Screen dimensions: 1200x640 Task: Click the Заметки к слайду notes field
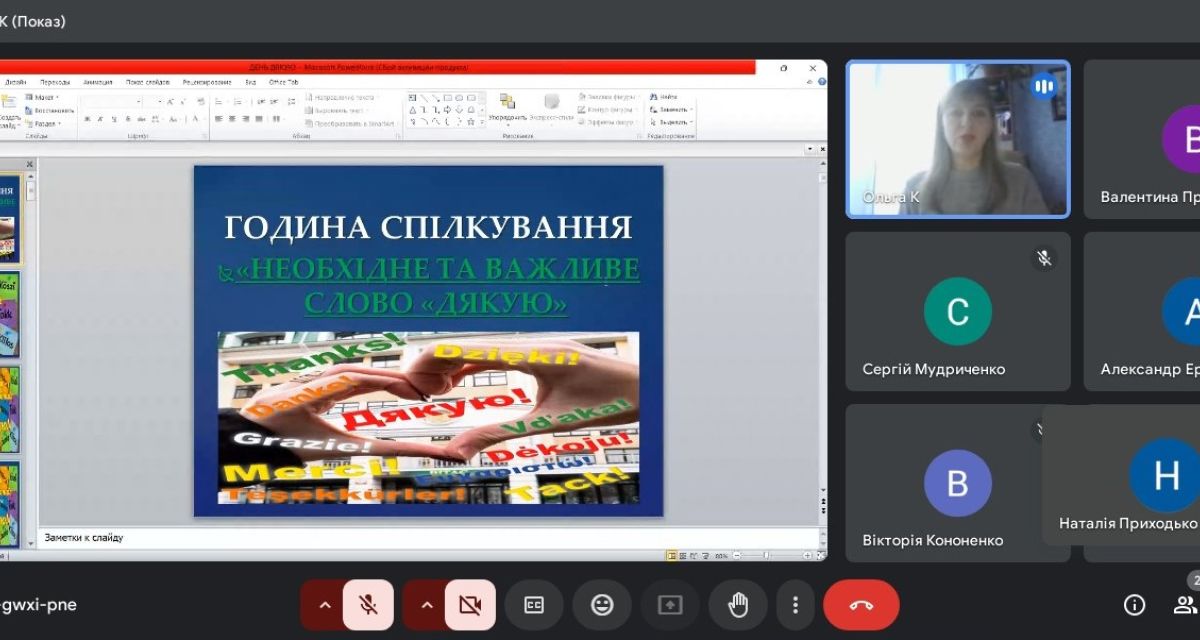[x=400, y=538]
